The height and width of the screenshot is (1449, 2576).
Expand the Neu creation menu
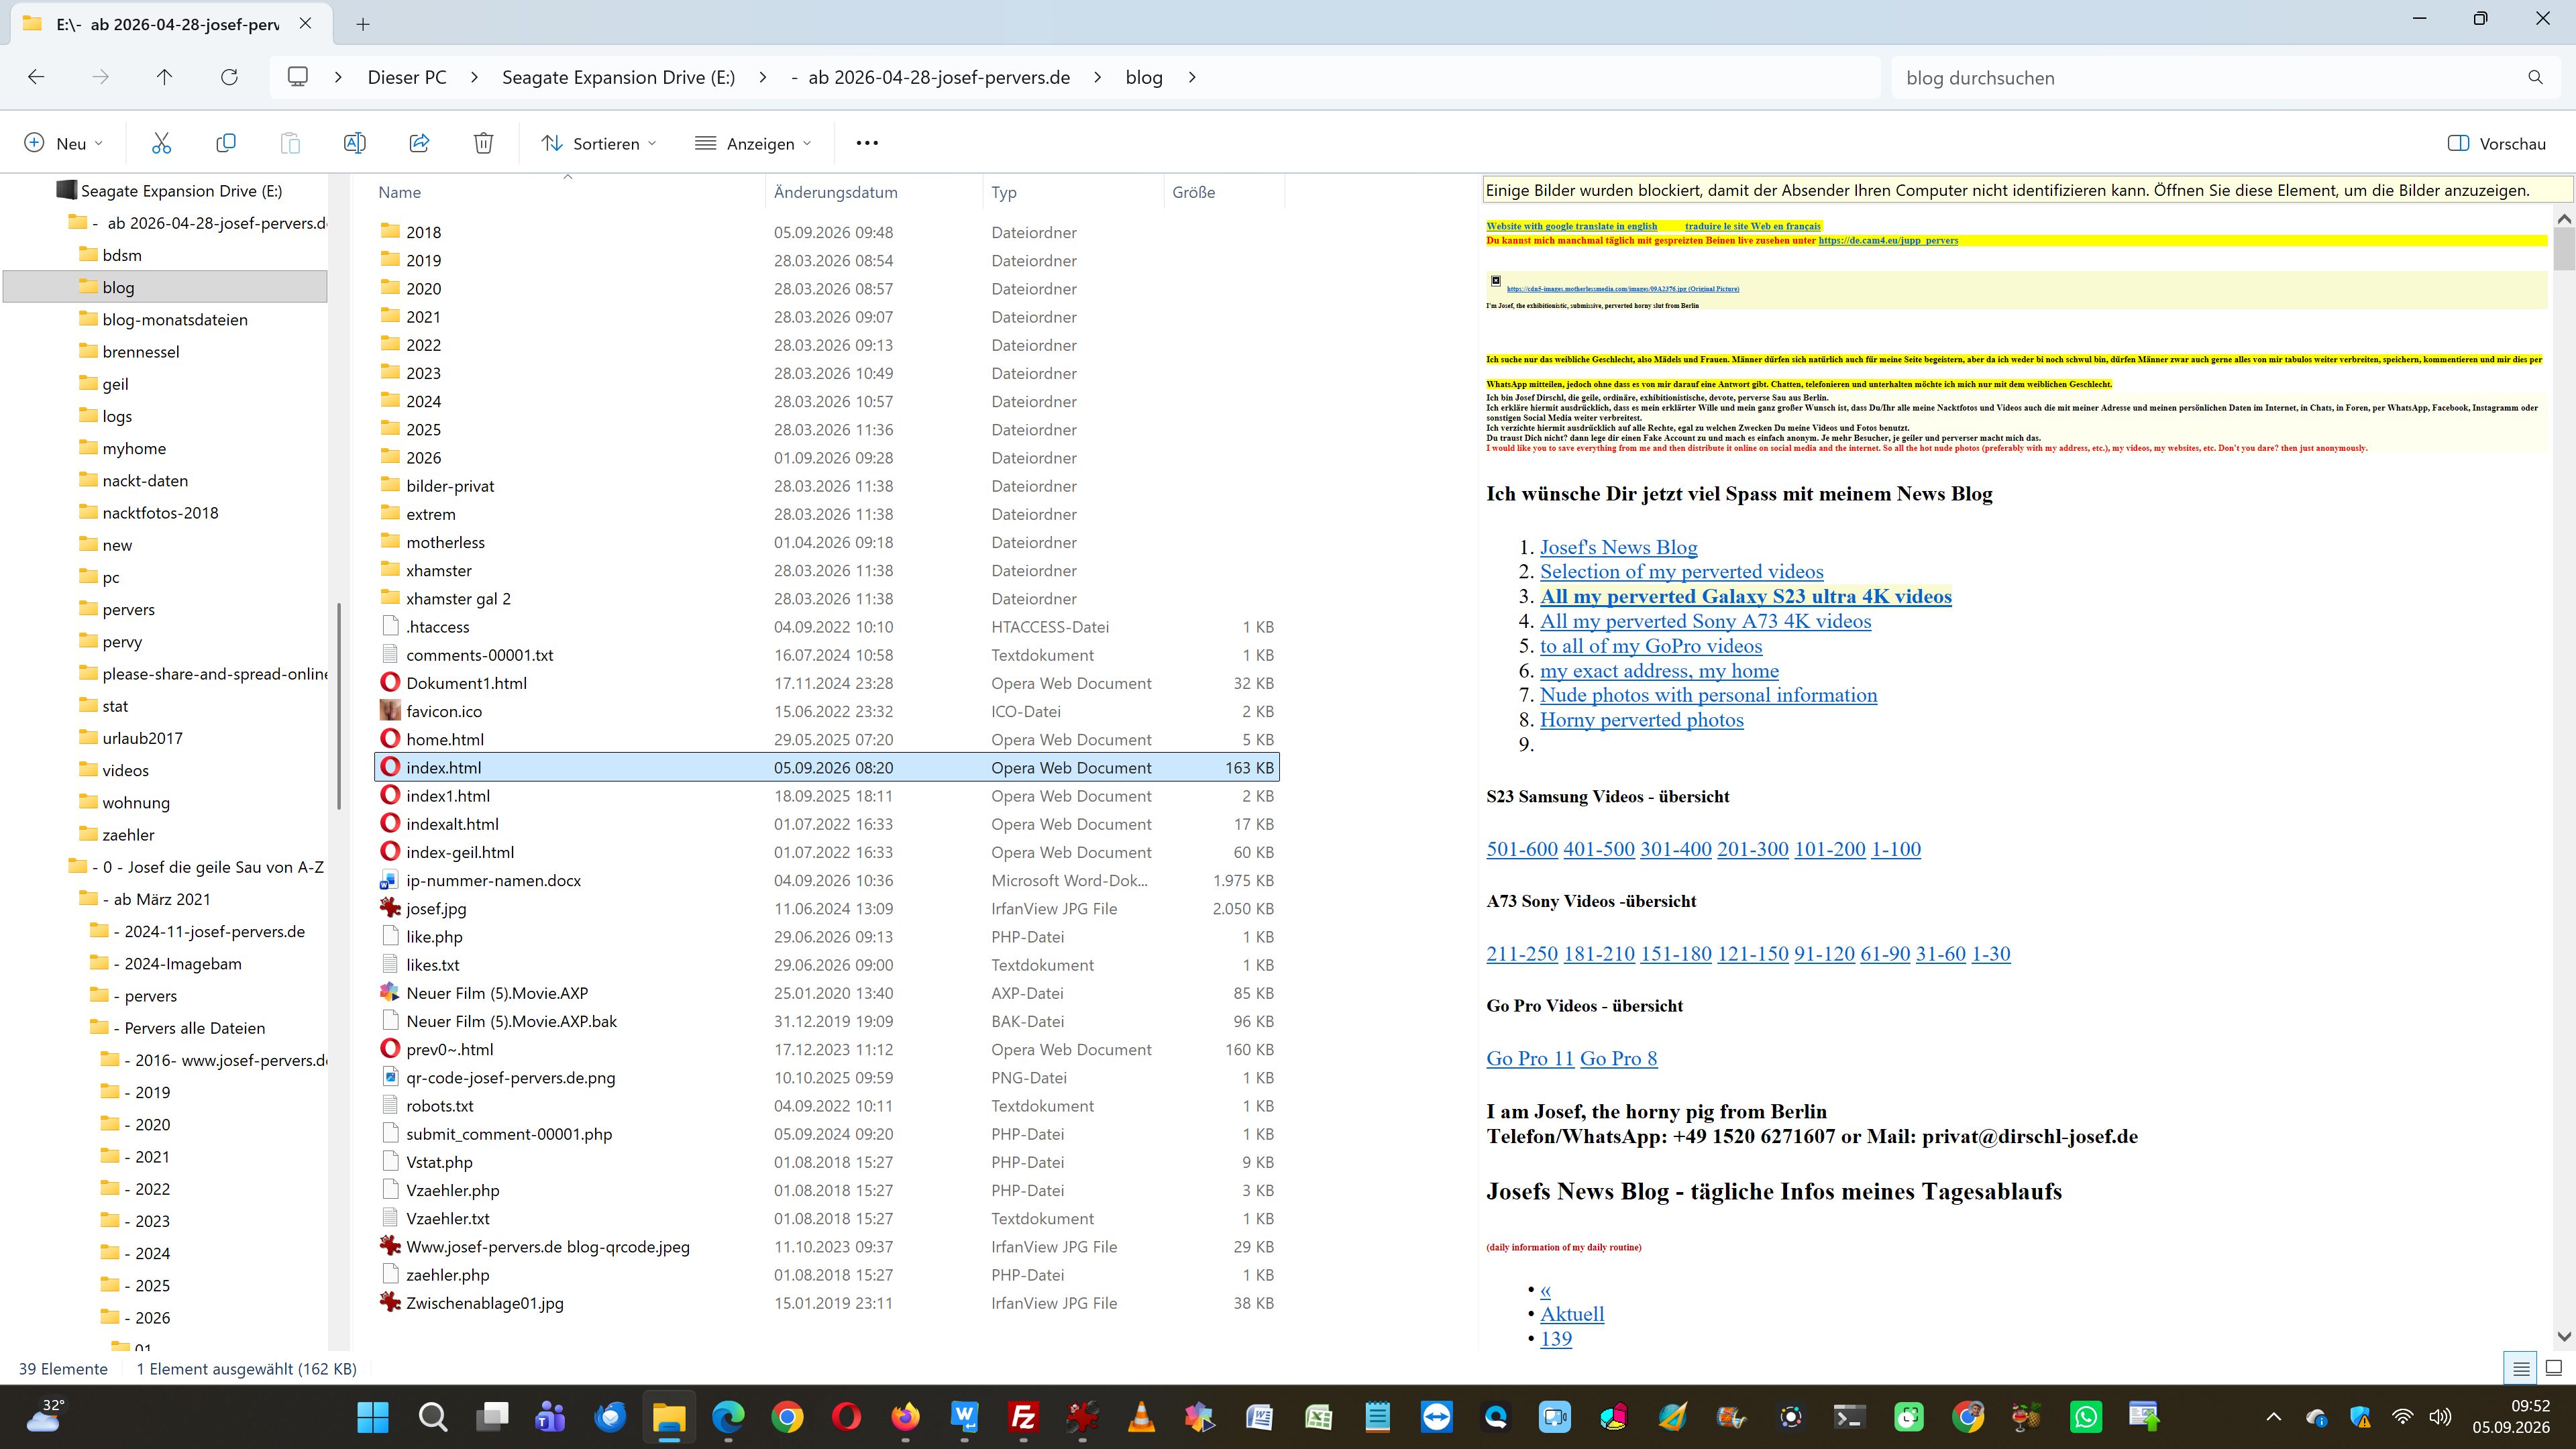tap(63, 143)
